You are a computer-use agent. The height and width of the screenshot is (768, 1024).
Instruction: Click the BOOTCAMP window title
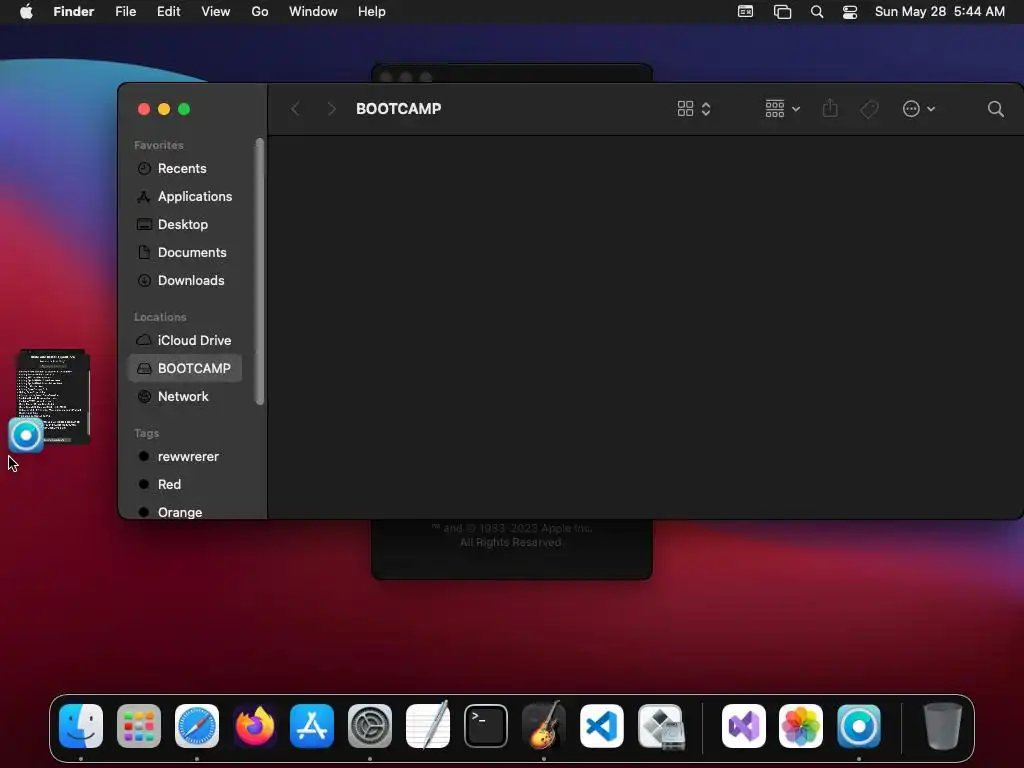[x=398, y=108]
